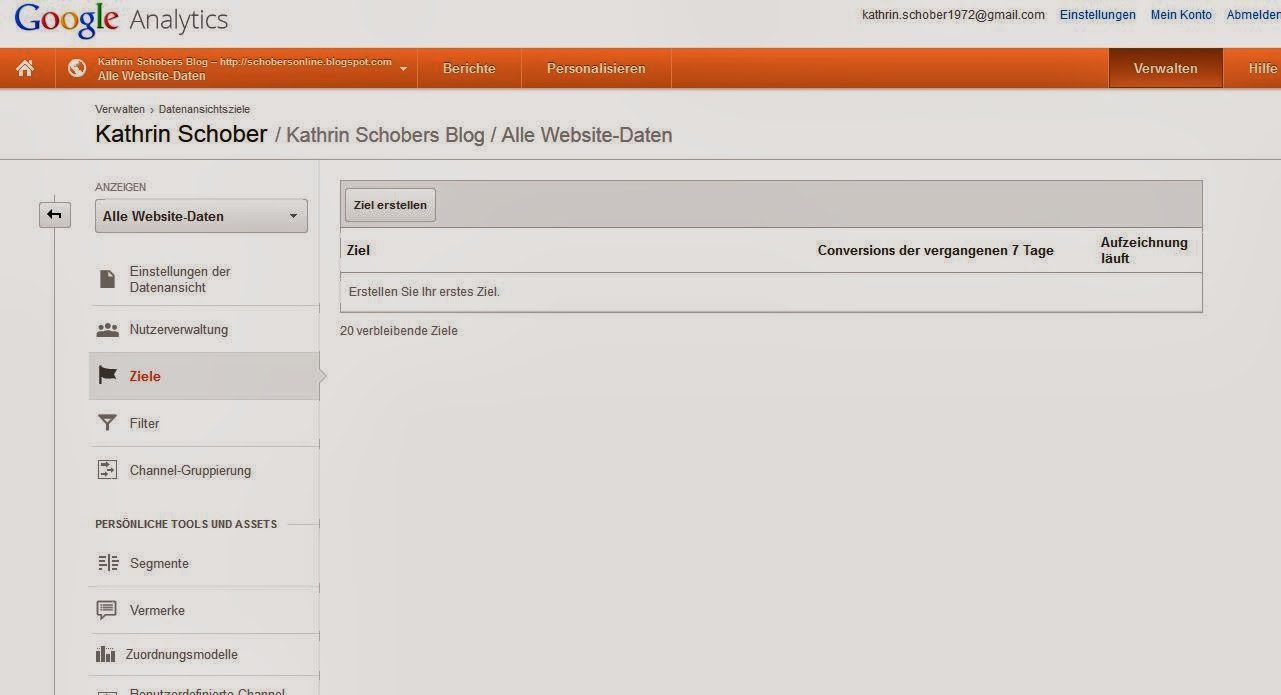
Task: Click the funnel icon for Filter
Action: 107,423
